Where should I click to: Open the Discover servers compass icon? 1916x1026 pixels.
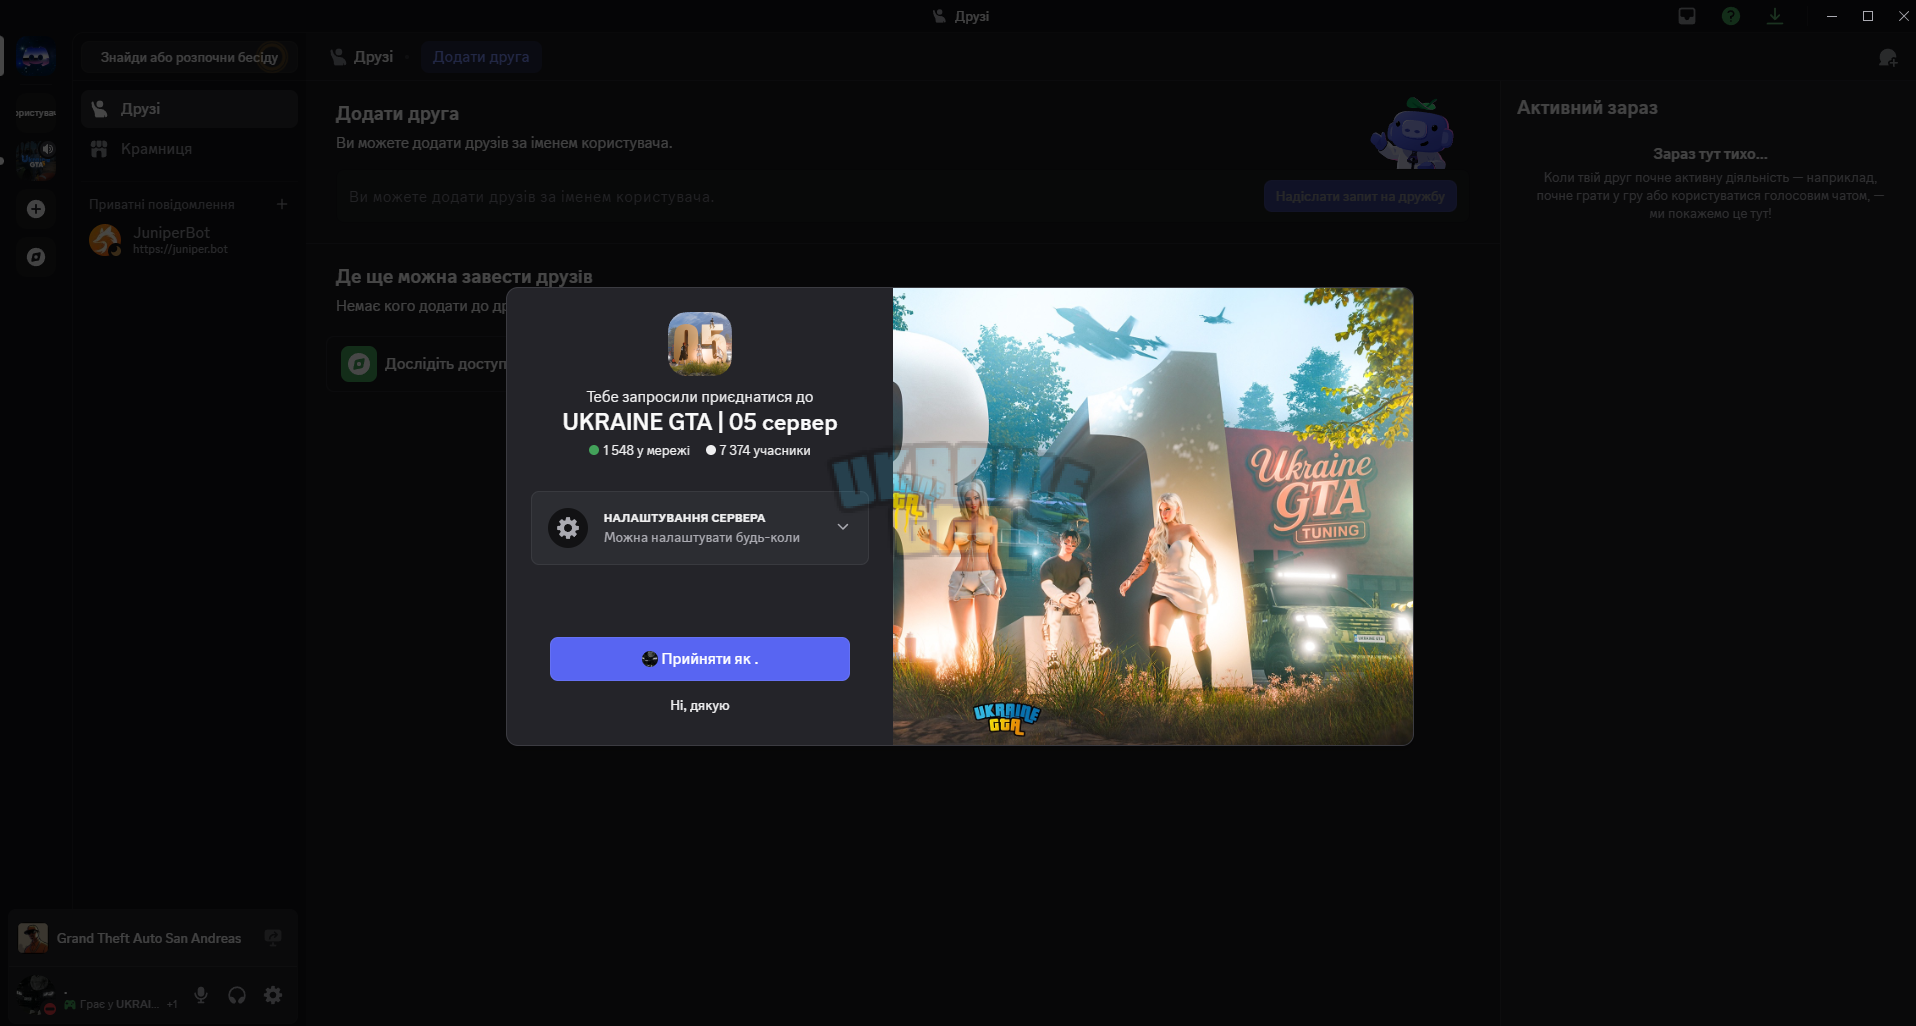(36, 257)
